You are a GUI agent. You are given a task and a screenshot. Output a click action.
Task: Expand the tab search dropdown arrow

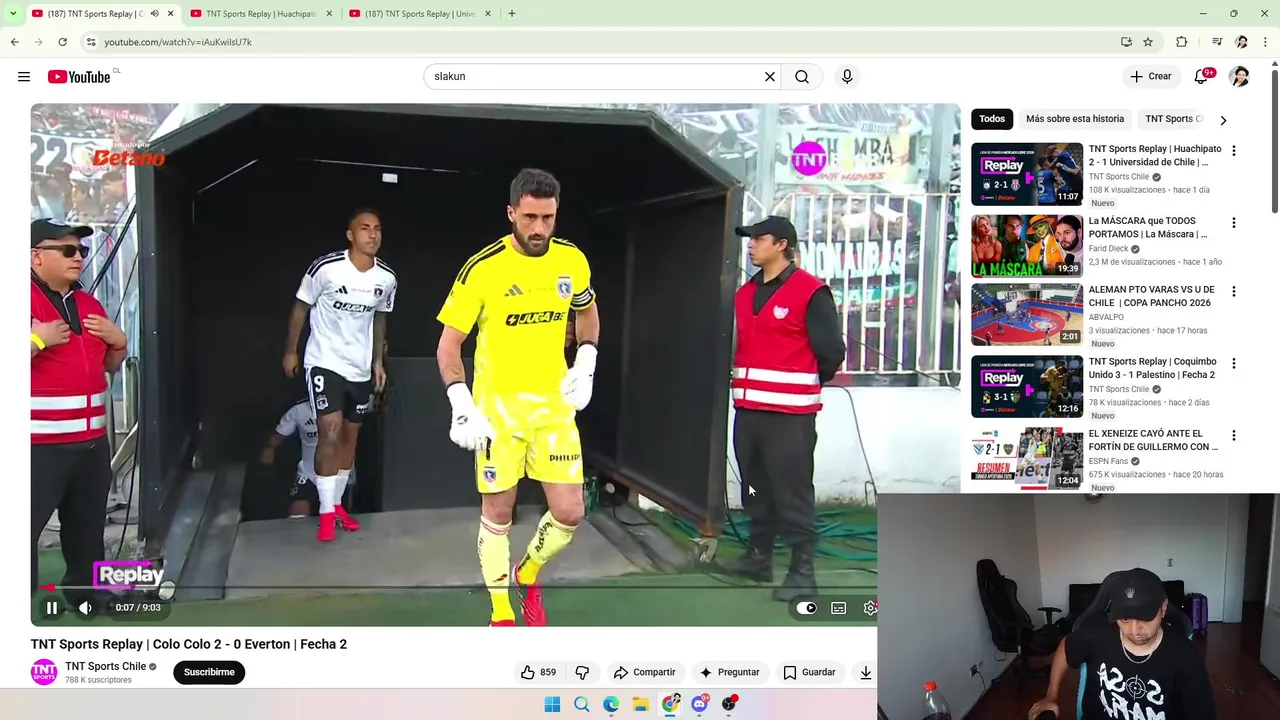point(12,14)
